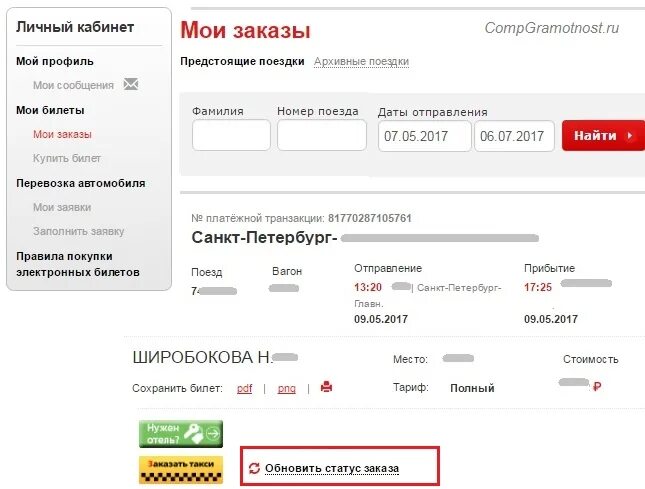Save ticket as pdf link
645x489 pixels.
pyautogui.click(x=244, y=388)
